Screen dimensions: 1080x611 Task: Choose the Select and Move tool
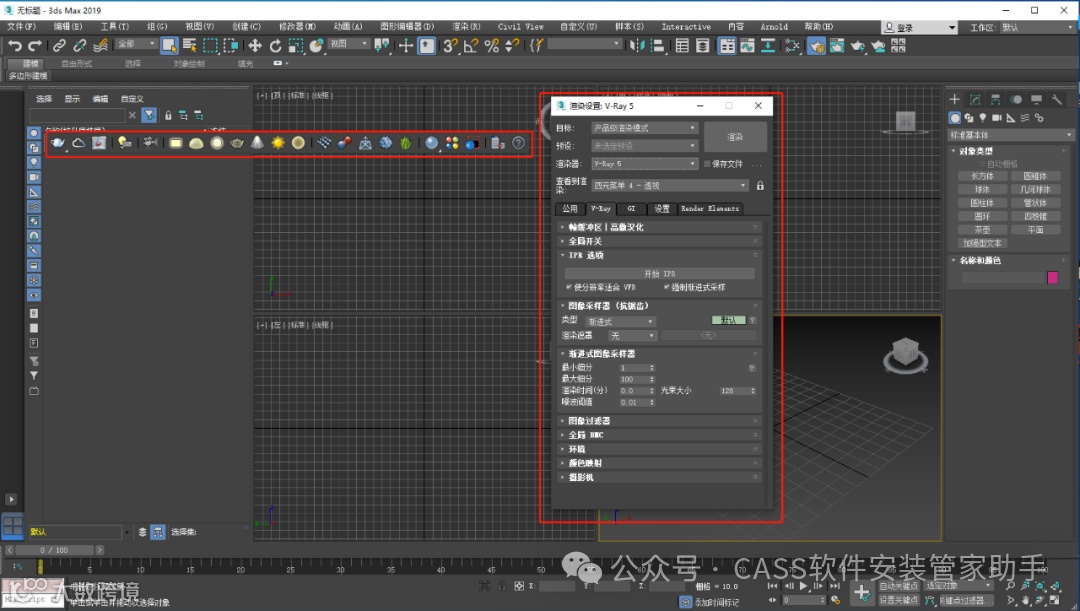[255, 45]
